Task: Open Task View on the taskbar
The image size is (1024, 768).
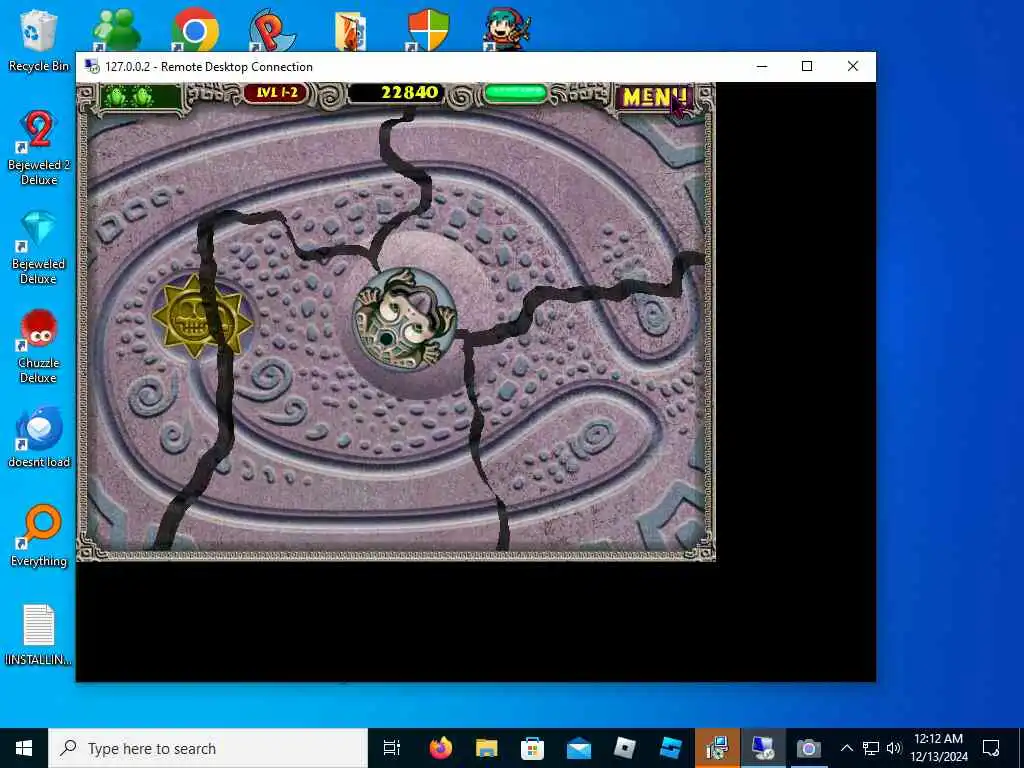Action: [x=392, y=748]
